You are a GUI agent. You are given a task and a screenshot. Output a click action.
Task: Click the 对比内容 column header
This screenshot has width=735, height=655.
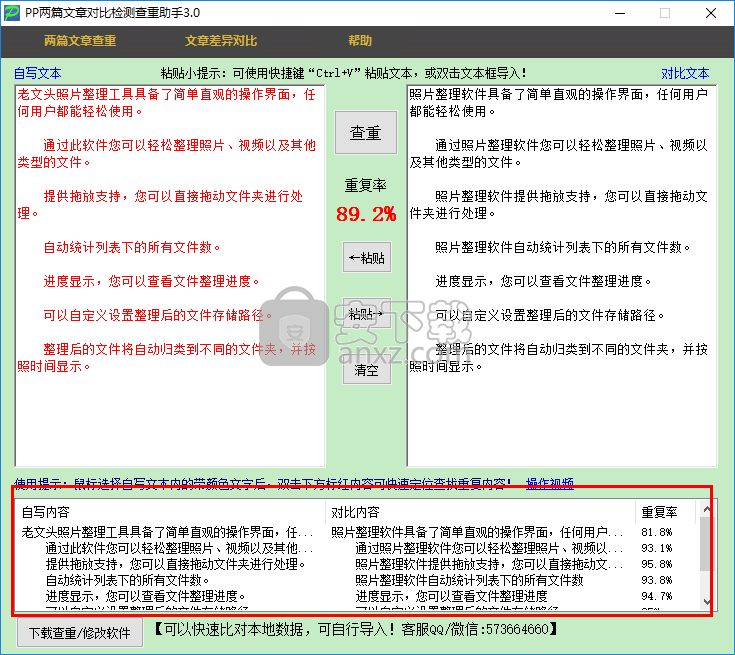480,512
